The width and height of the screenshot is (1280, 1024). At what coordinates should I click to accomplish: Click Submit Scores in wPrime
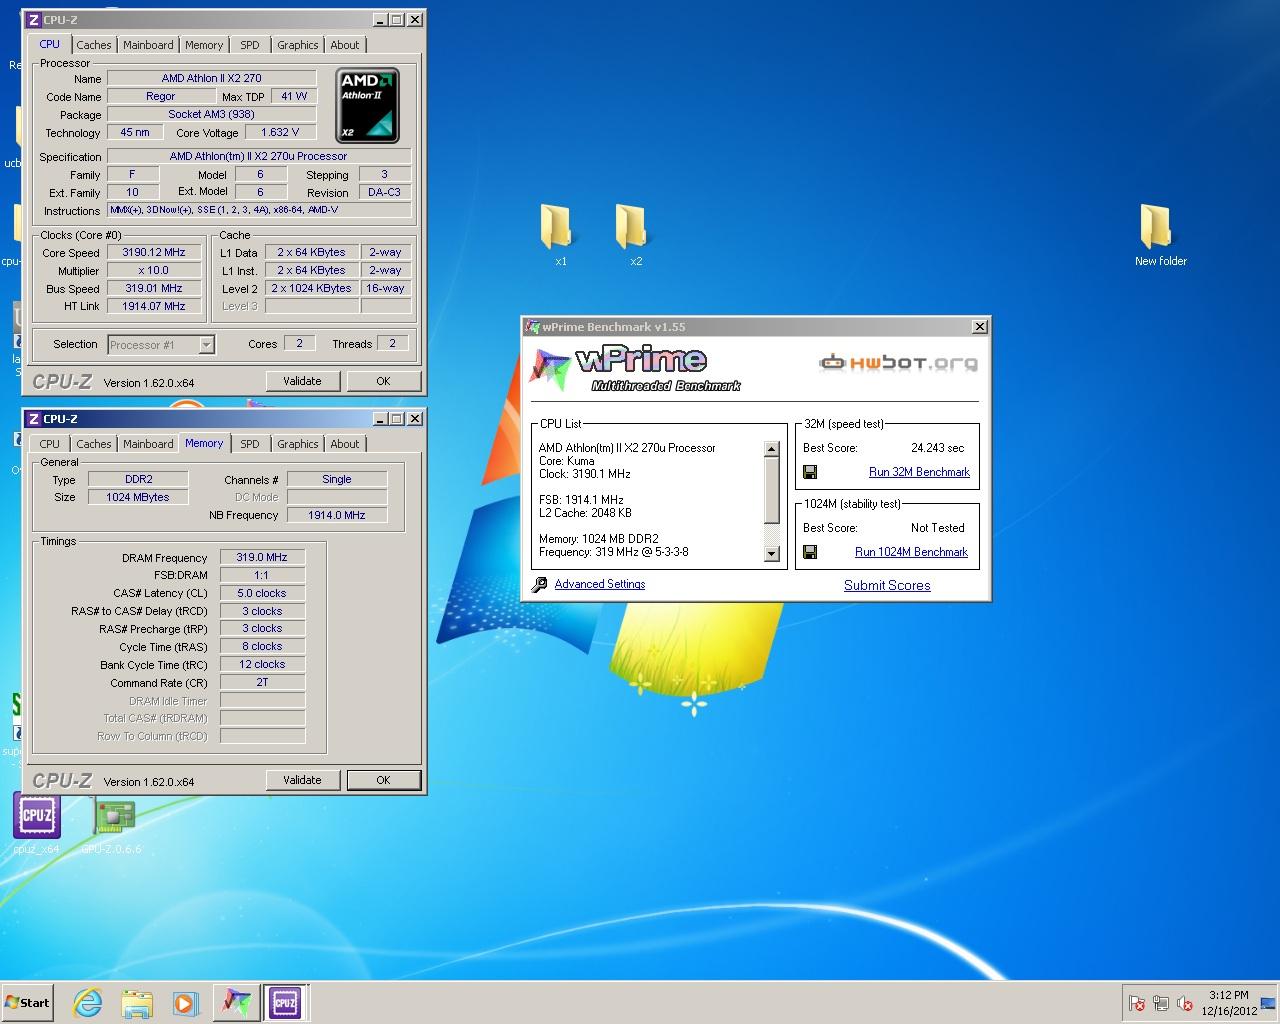(887, 585)
